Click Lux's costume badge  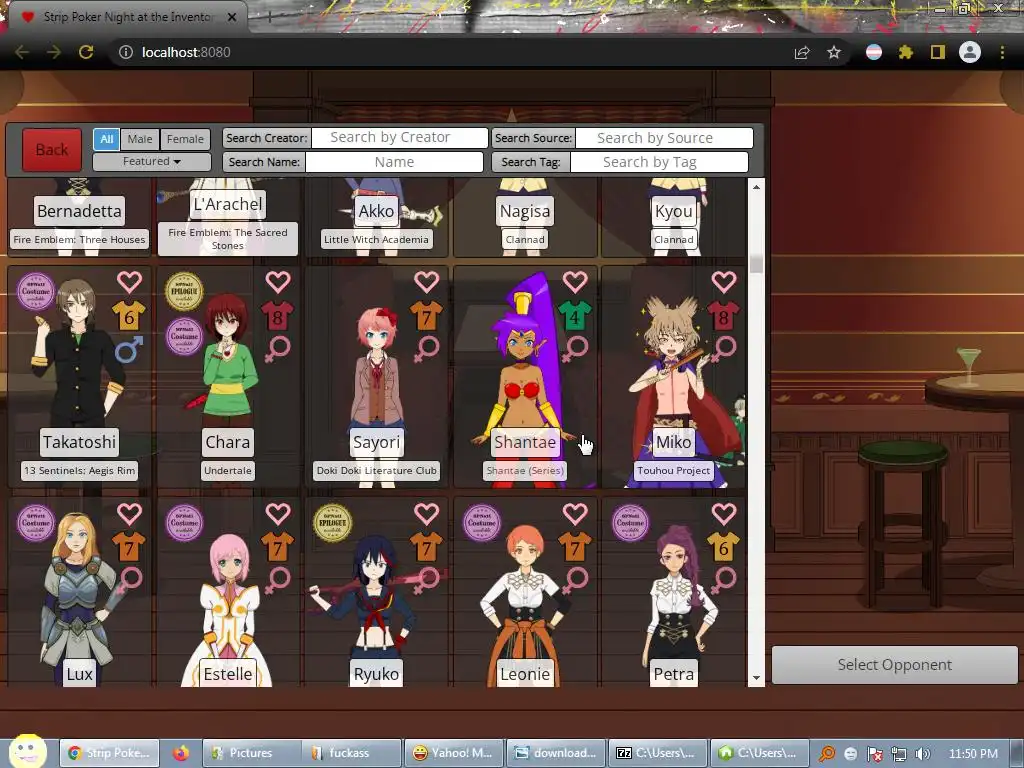pos(36,522)
